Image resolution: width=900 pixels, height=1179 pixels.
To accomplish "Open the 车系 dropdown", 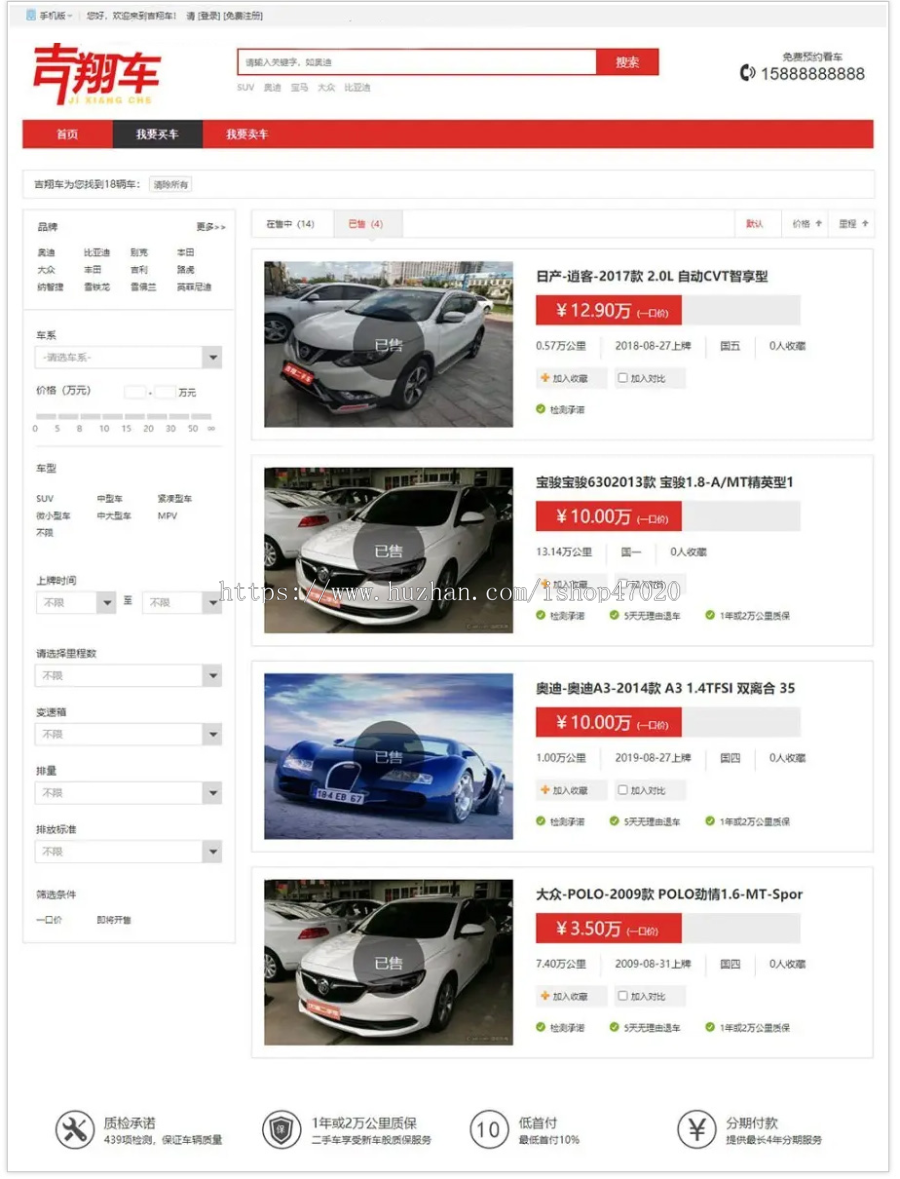I will (129, 357).
